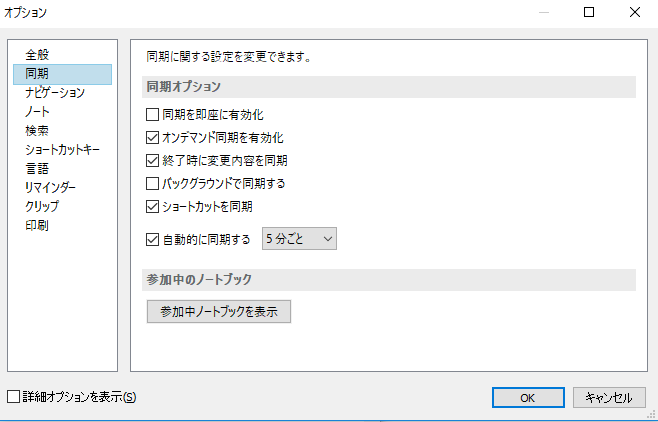Open the ノート settings category

pos(38,112)
